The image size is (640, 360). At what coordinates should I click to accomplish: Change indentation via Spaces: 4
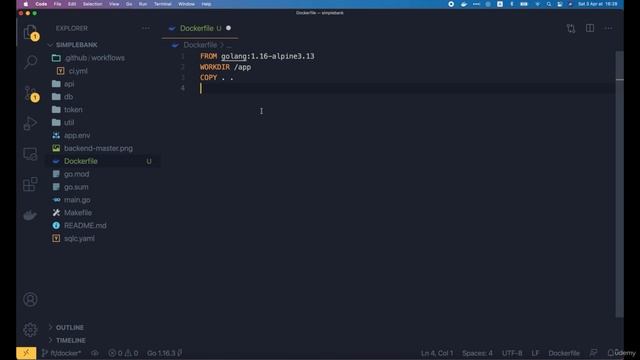pos(477,353)
